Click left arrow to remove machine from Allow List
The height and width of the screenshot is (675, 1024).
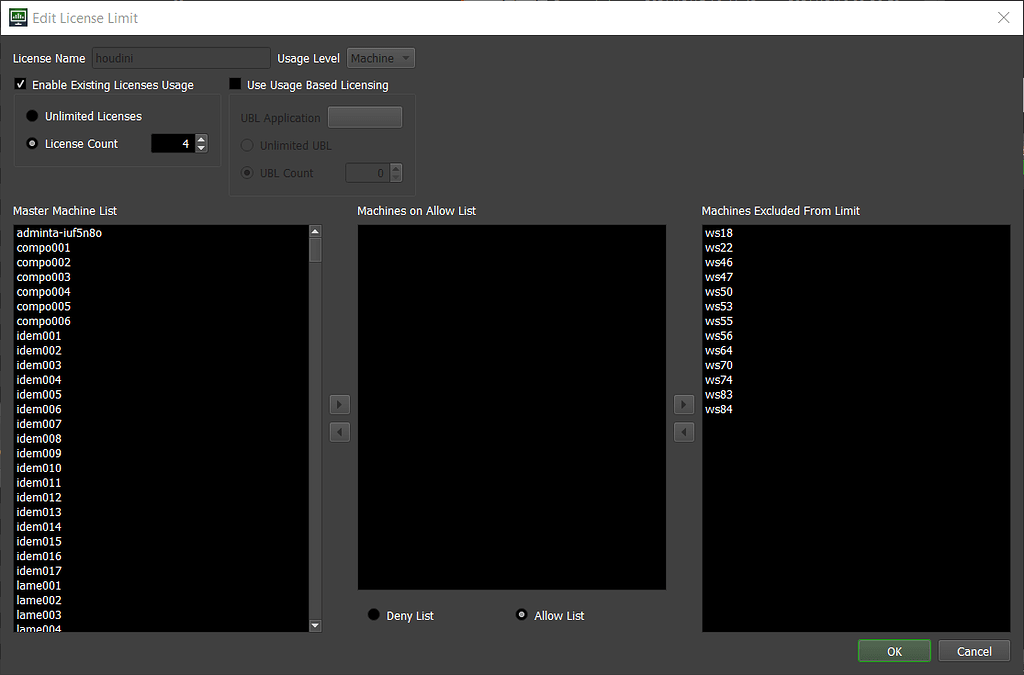pyautogui.click(x=340, y=431)
